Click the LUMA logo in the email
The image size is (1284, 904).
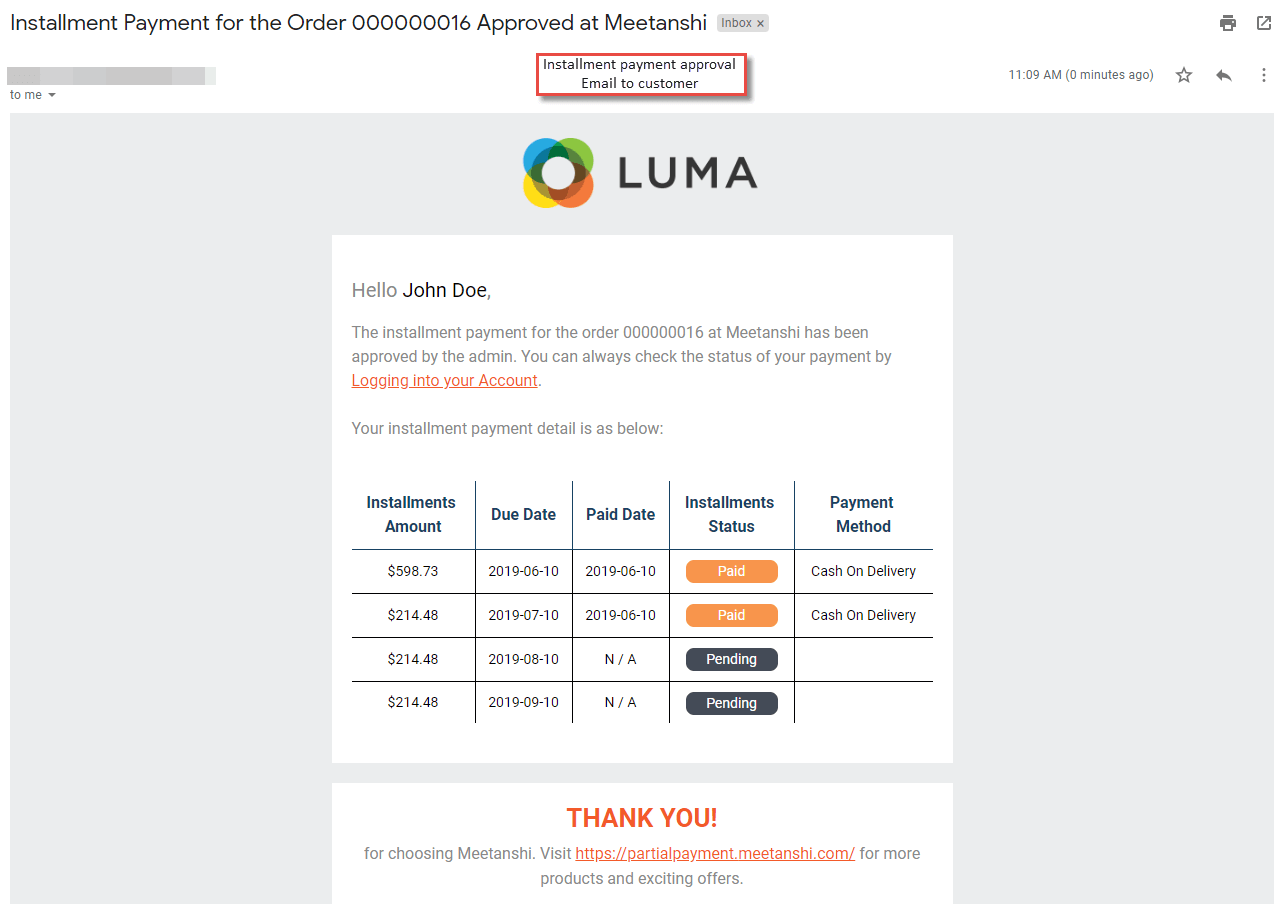[x=640, y=173]
